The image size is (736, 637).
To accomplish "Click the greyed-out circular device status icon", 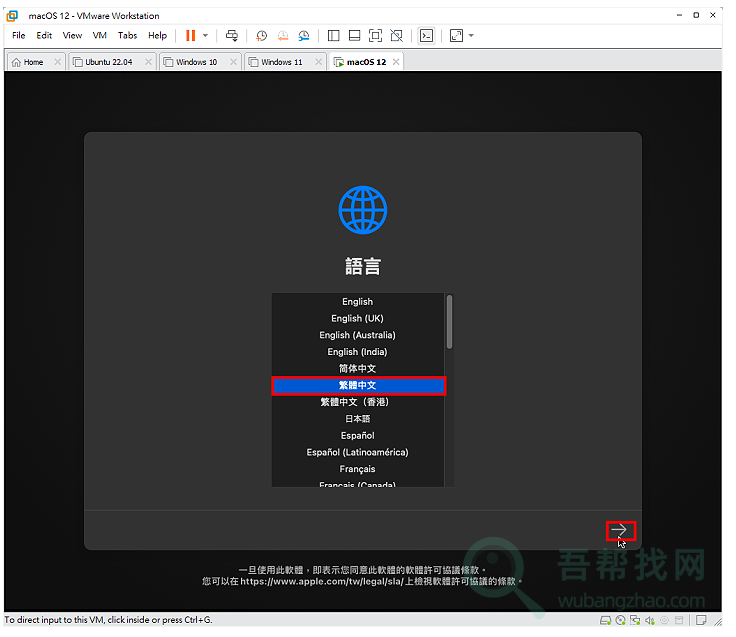I will tap(665, 621).
